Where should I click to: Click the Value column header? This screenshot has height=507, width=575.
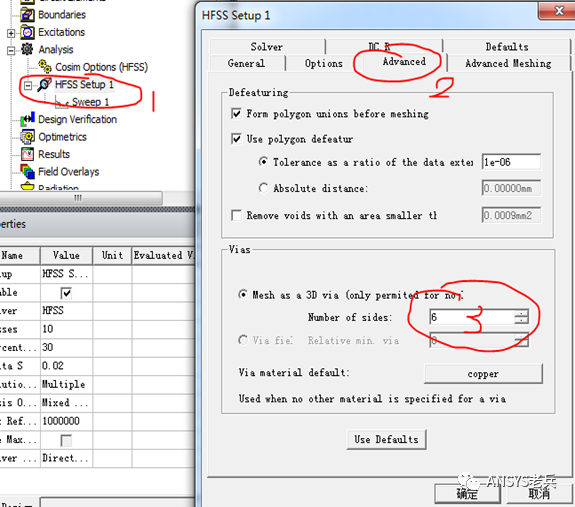pyautogui.click(x=66, y=256)
